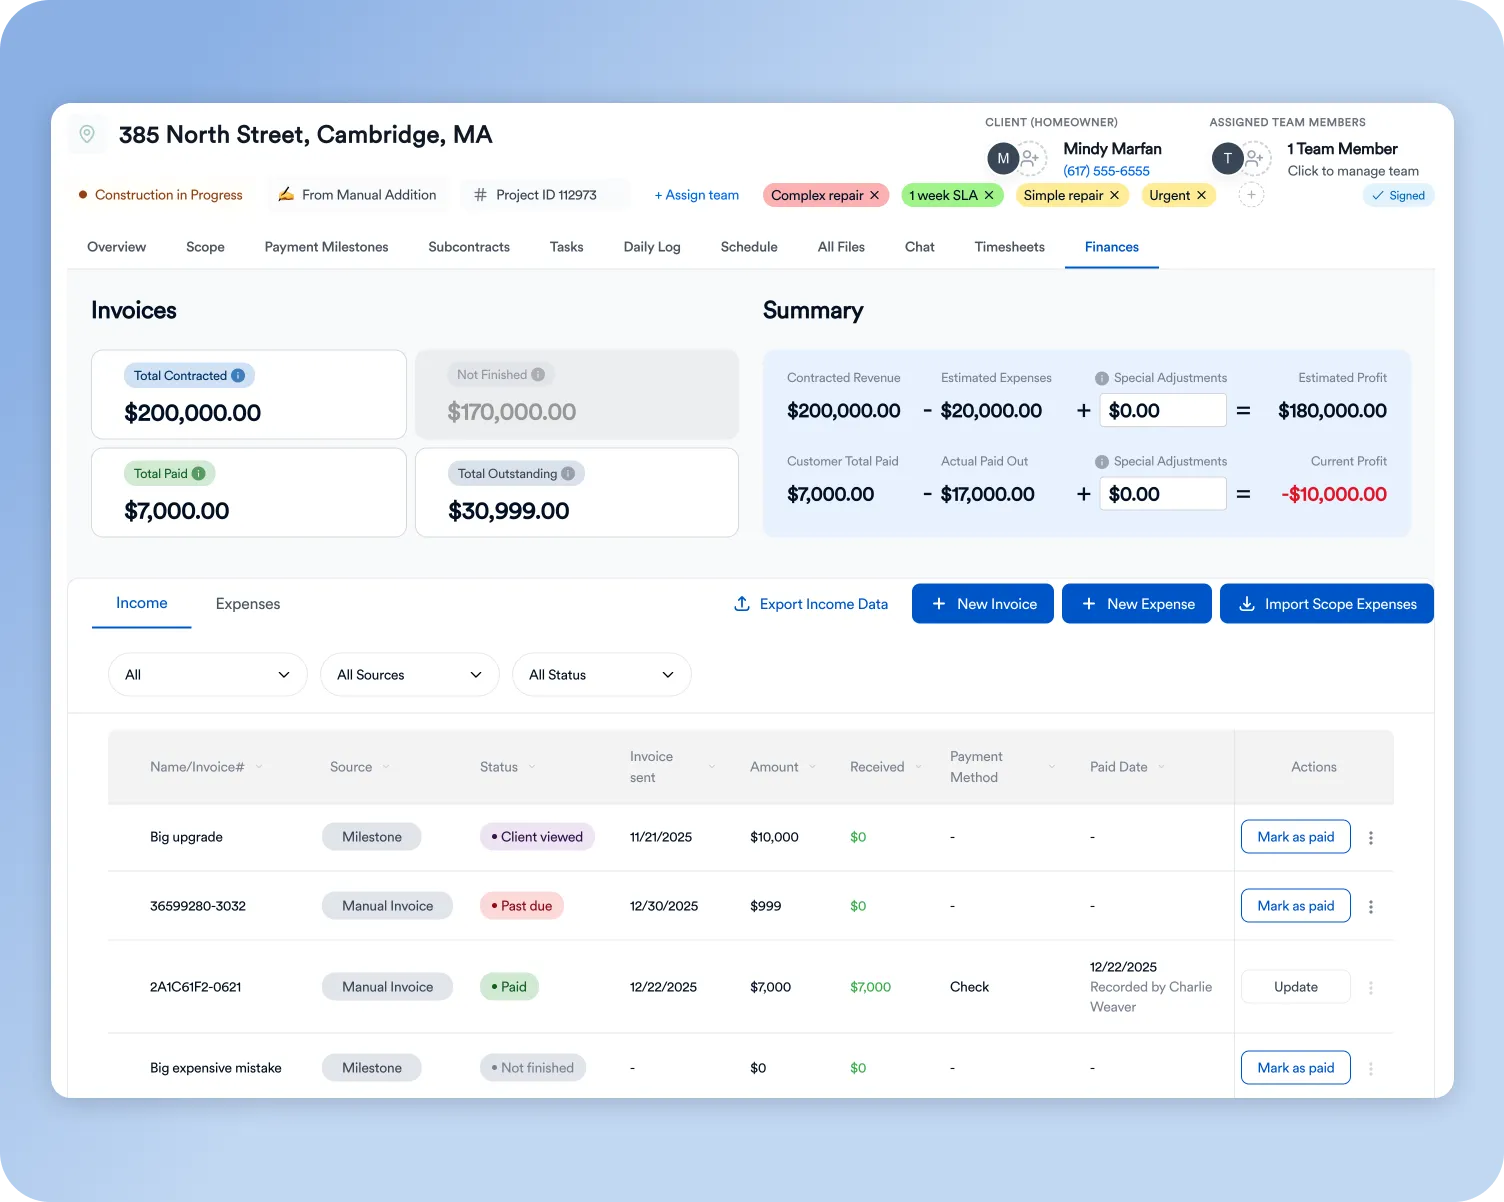This screenshot has width=1504, height=1202.
Task: Click Estimated Profit Special Adjustments input
Action: (1163, 410)
